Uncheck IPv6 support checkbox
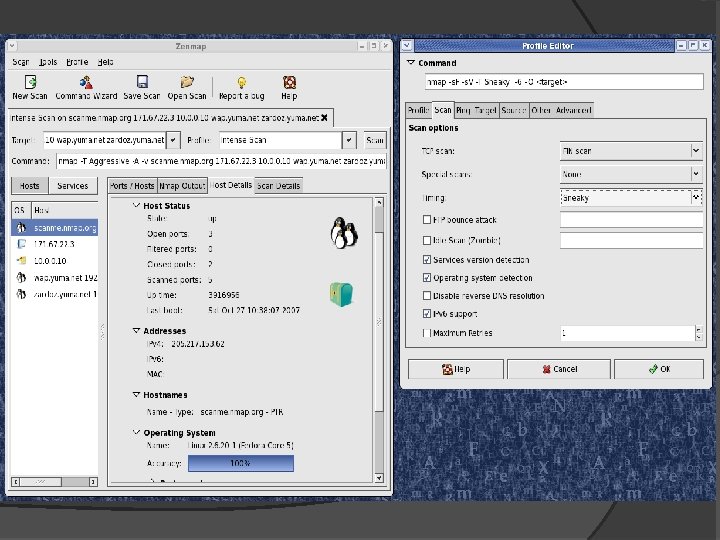 (x=427, y=314)
